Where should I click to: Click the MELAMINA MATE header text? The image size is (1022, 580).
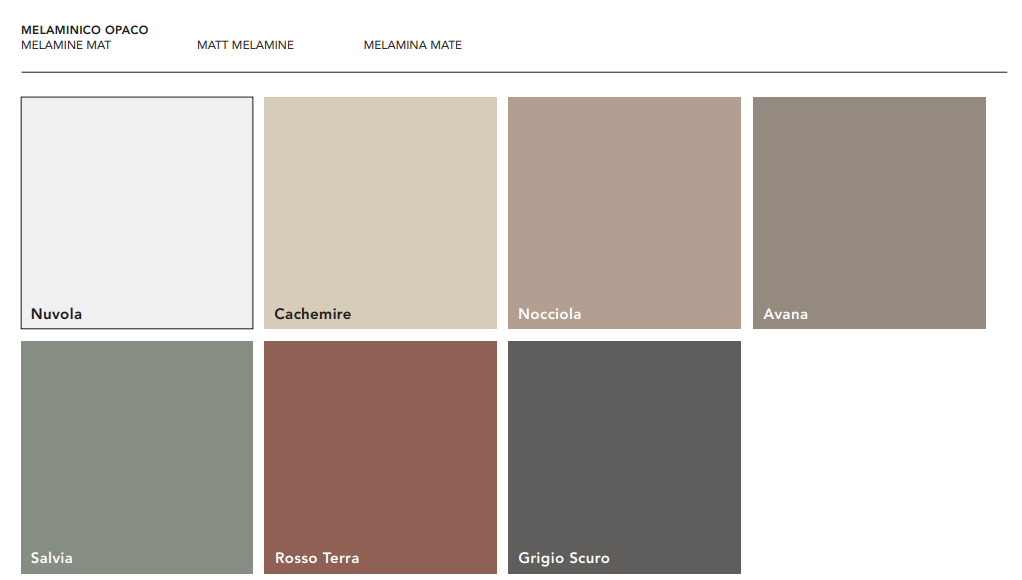tap(412, 45)
